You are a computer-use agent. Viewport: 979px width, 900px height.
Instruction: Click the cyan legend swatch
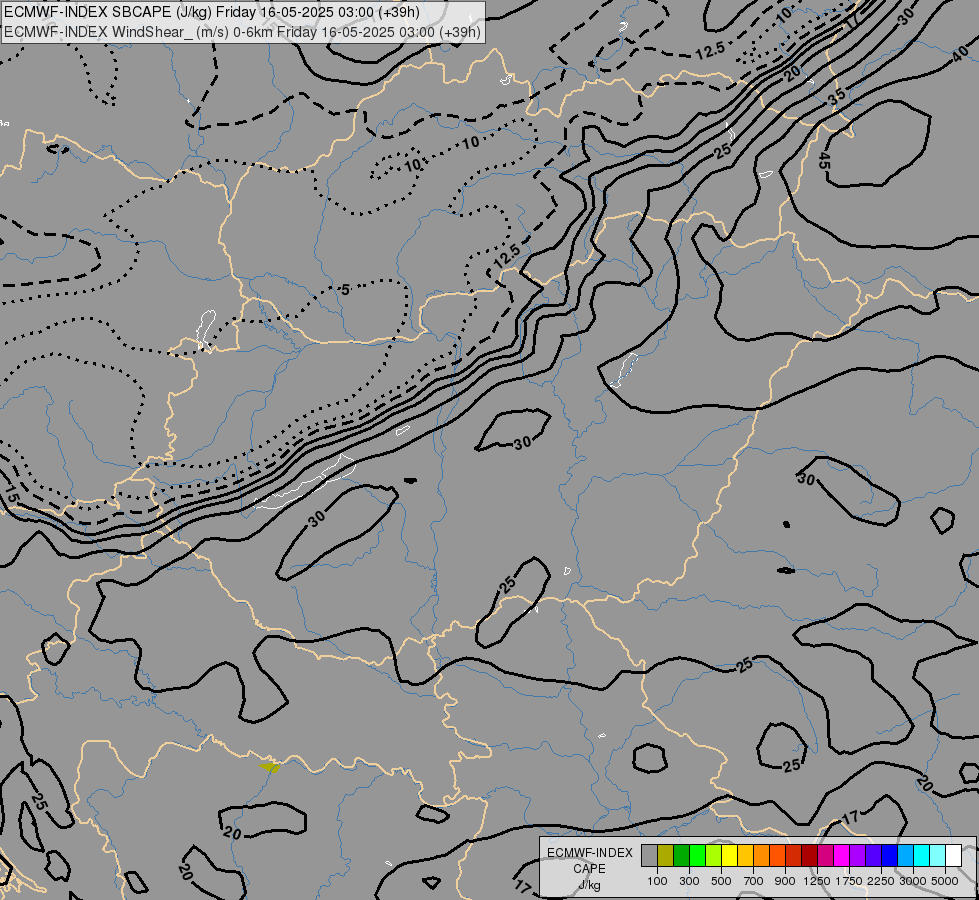coord(921,855)
